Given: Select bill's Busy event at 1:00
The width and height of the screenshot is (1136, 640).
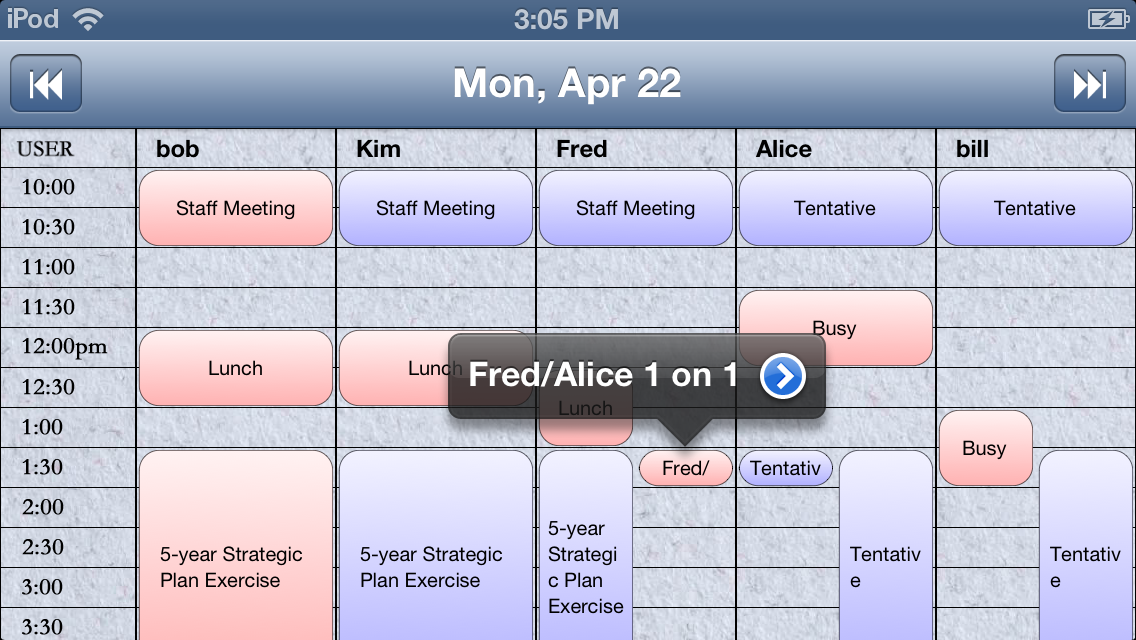Looking at the screenshot, I should point(985,448).
